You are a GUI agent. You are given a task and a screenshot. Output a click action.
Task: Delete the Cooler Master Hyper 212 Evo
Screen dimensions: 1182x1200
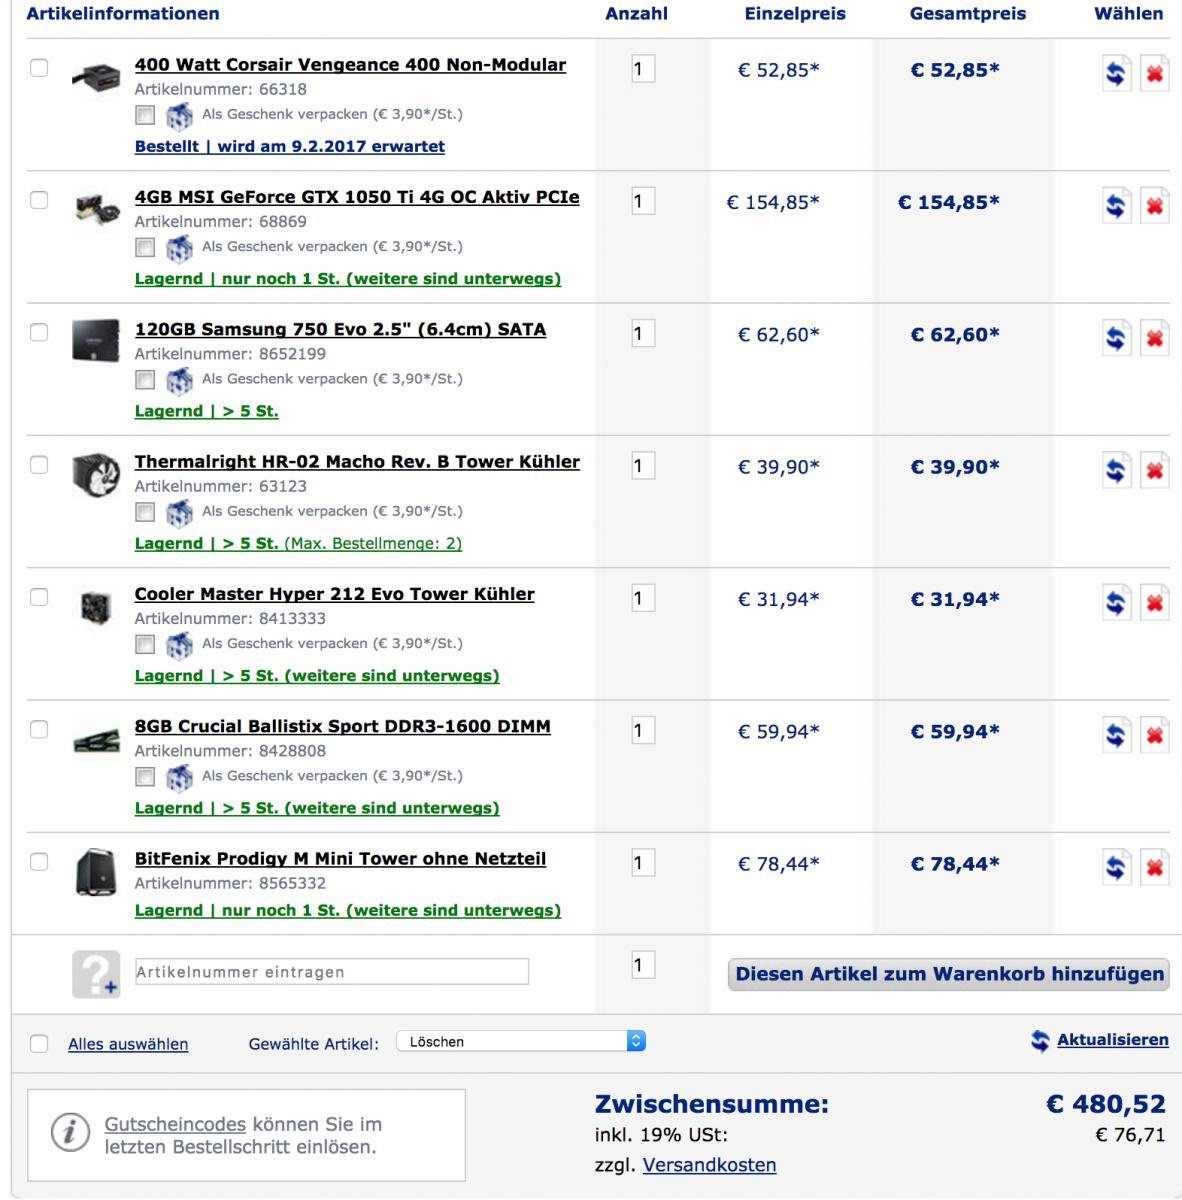click(1155, 604)
